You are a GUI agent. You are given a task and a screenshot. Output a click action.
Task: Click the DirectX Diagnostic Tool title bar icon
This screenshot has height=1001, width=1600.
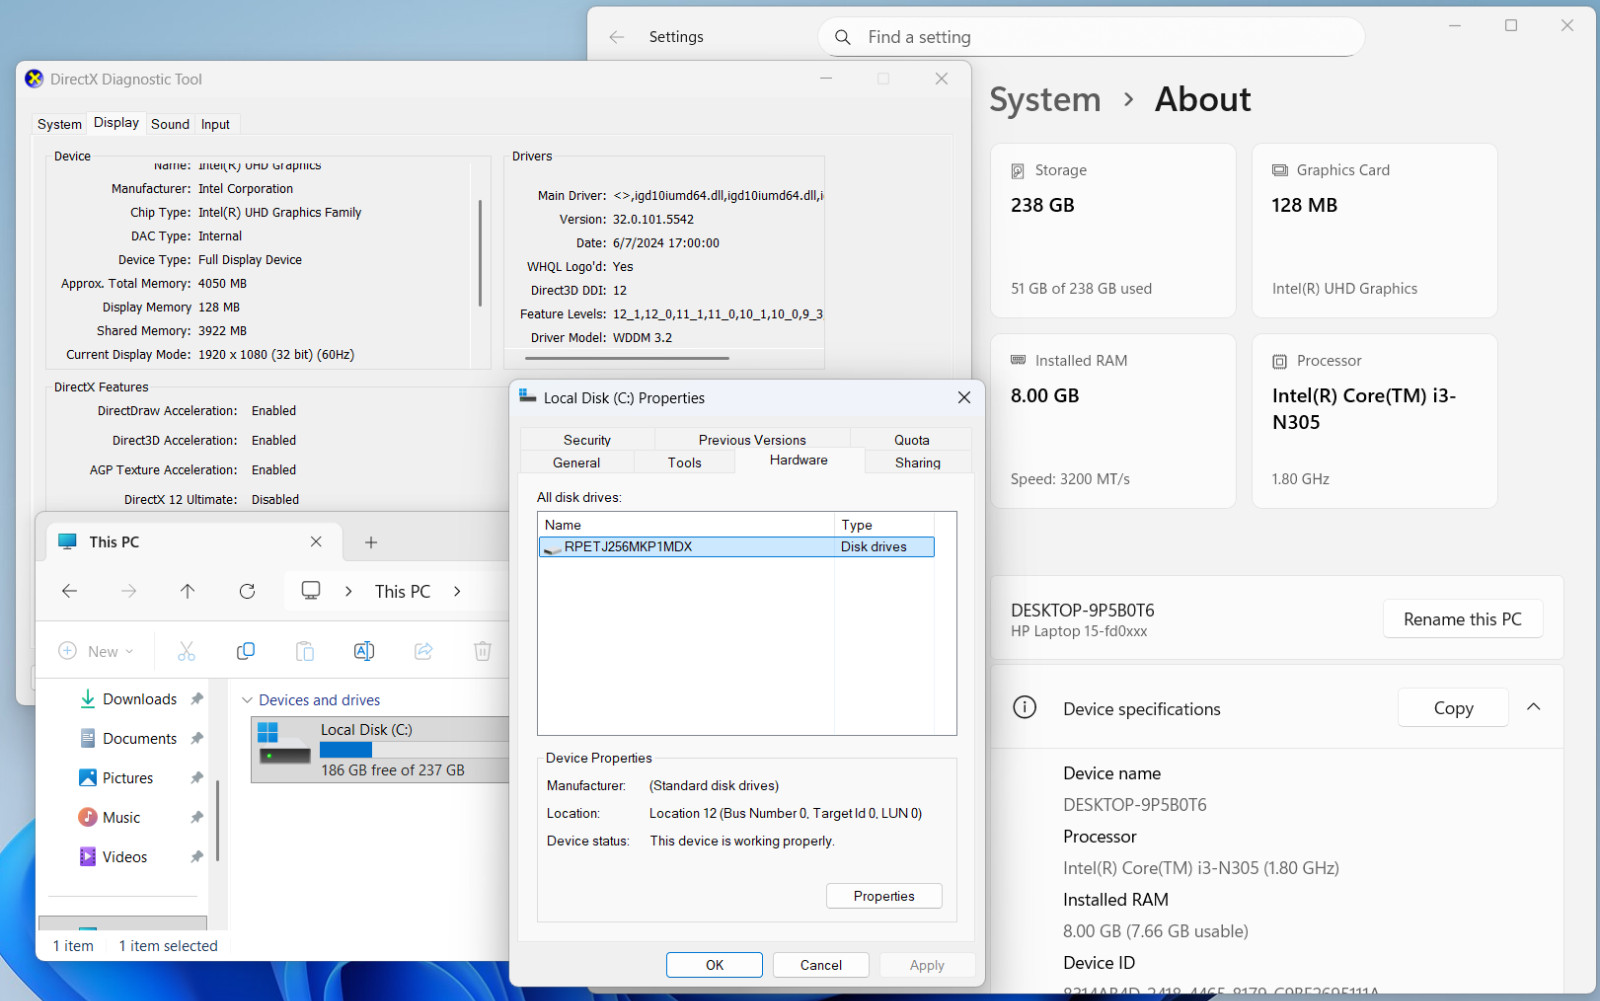[x=34, y=79]
